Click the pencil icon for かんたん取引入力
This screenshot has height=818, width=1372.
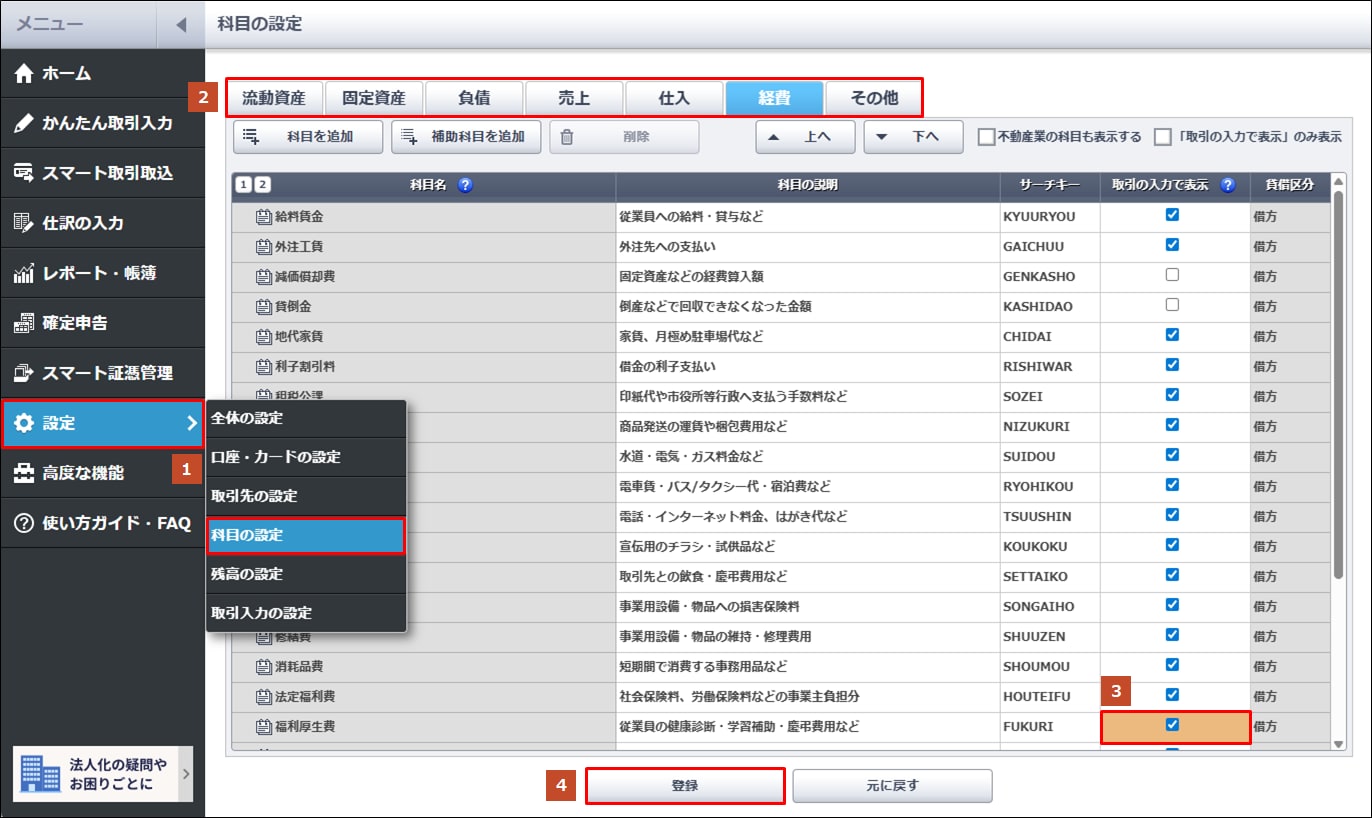tap(24, 123)
